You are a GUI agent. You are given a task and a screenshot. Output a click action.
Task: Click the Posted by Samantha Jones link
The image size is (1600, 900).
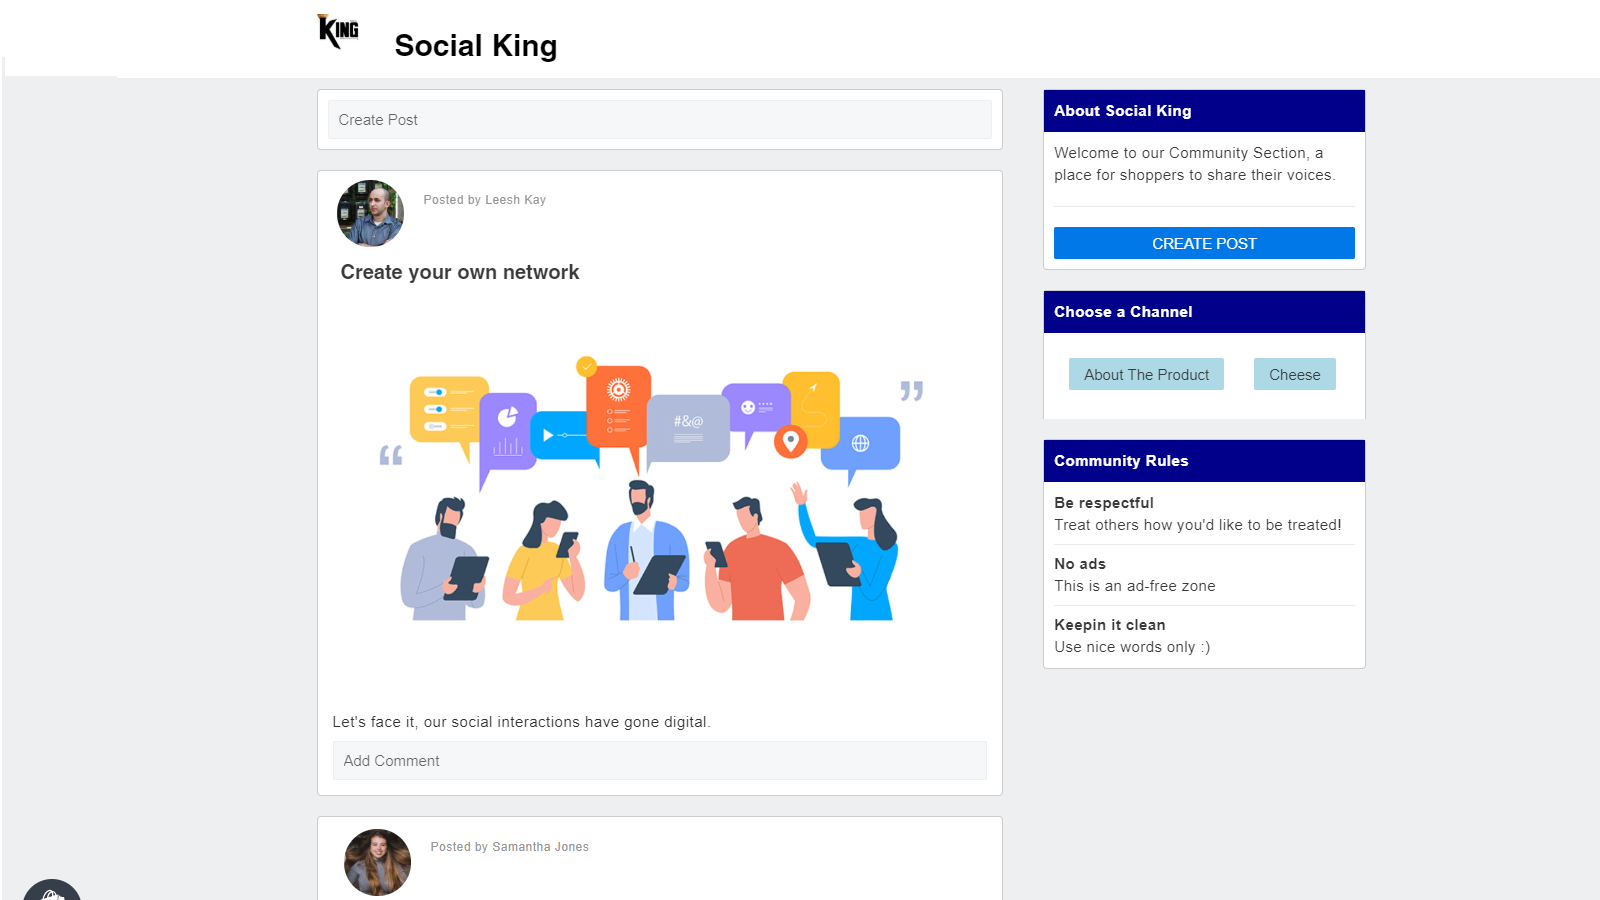coord(509,846)
